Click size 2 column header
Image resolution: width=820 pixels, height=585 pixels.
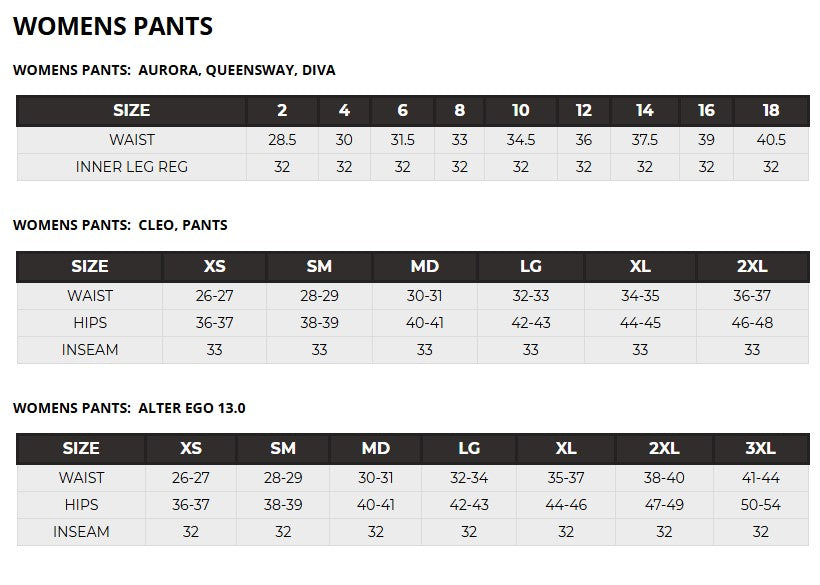pyautogui.click(x=282, y=111)
